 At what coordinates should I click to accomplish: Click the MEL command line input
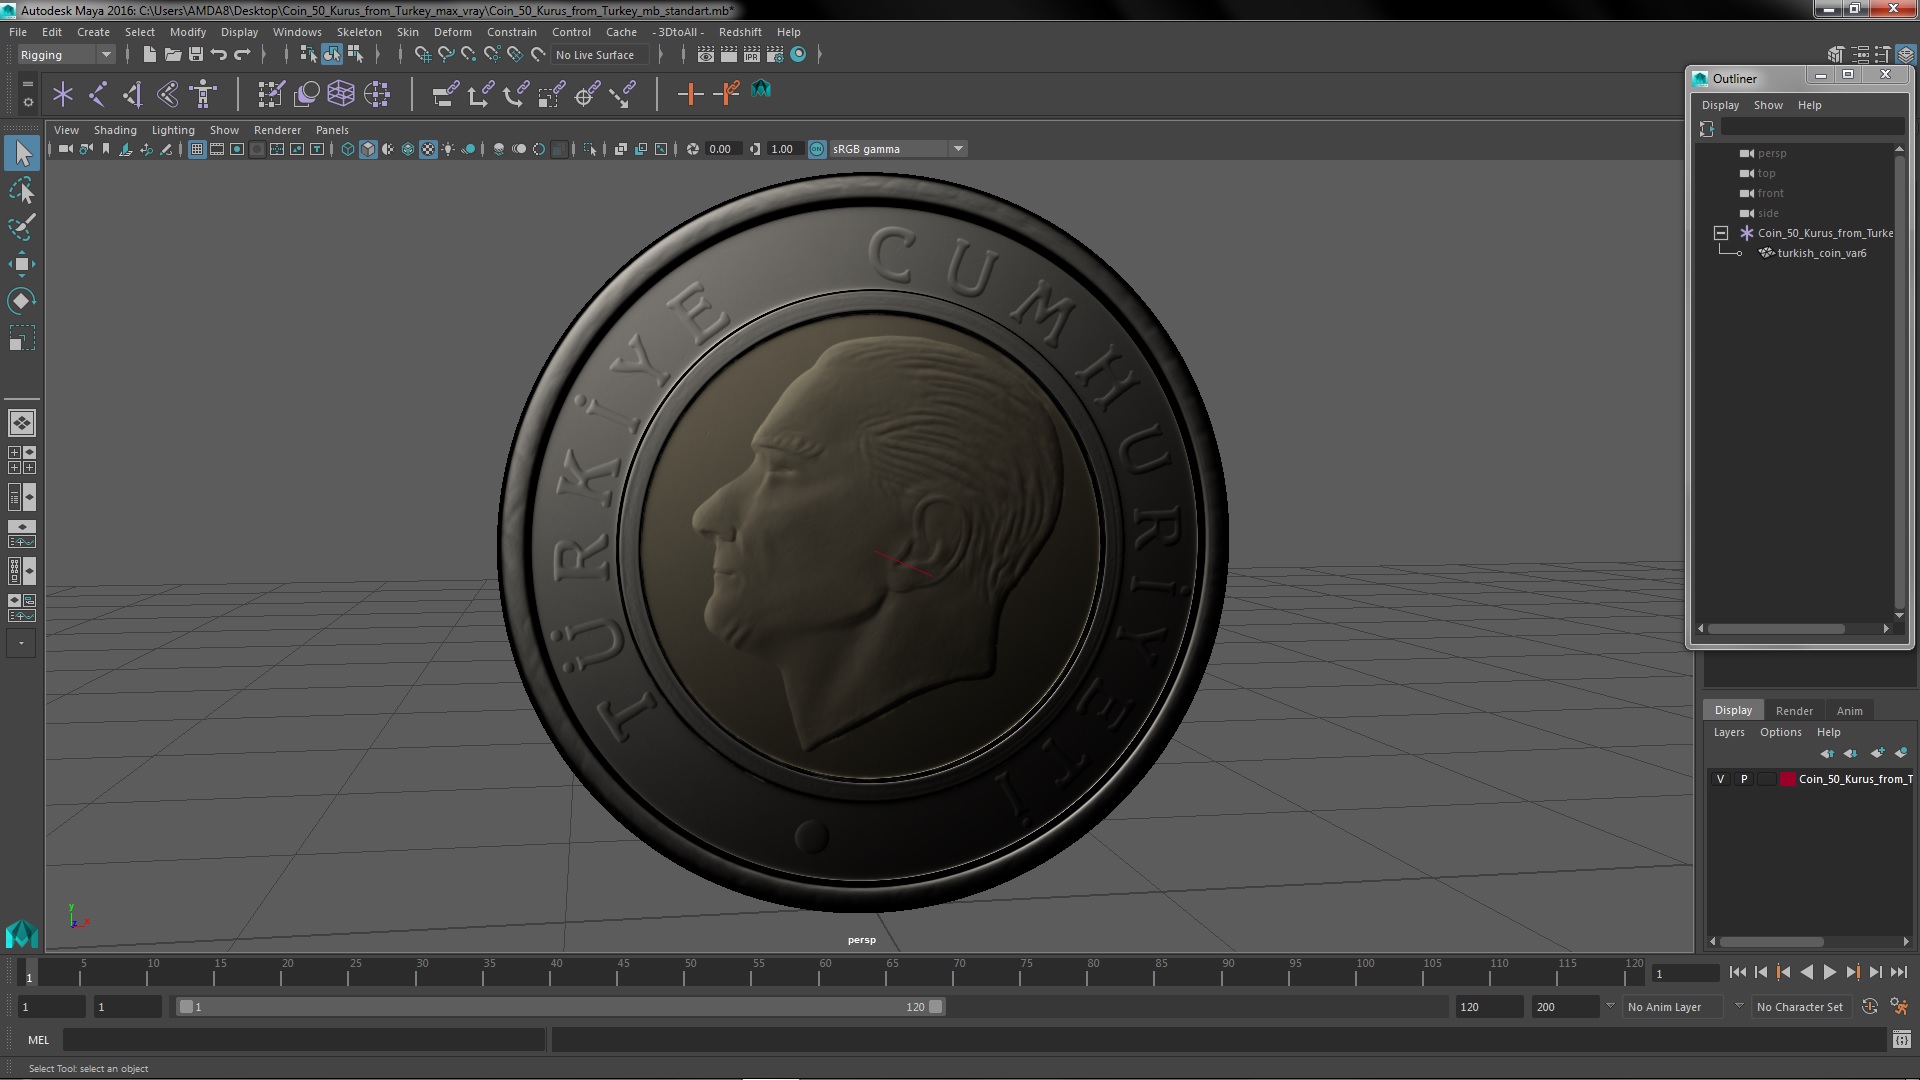[304, 1040]
